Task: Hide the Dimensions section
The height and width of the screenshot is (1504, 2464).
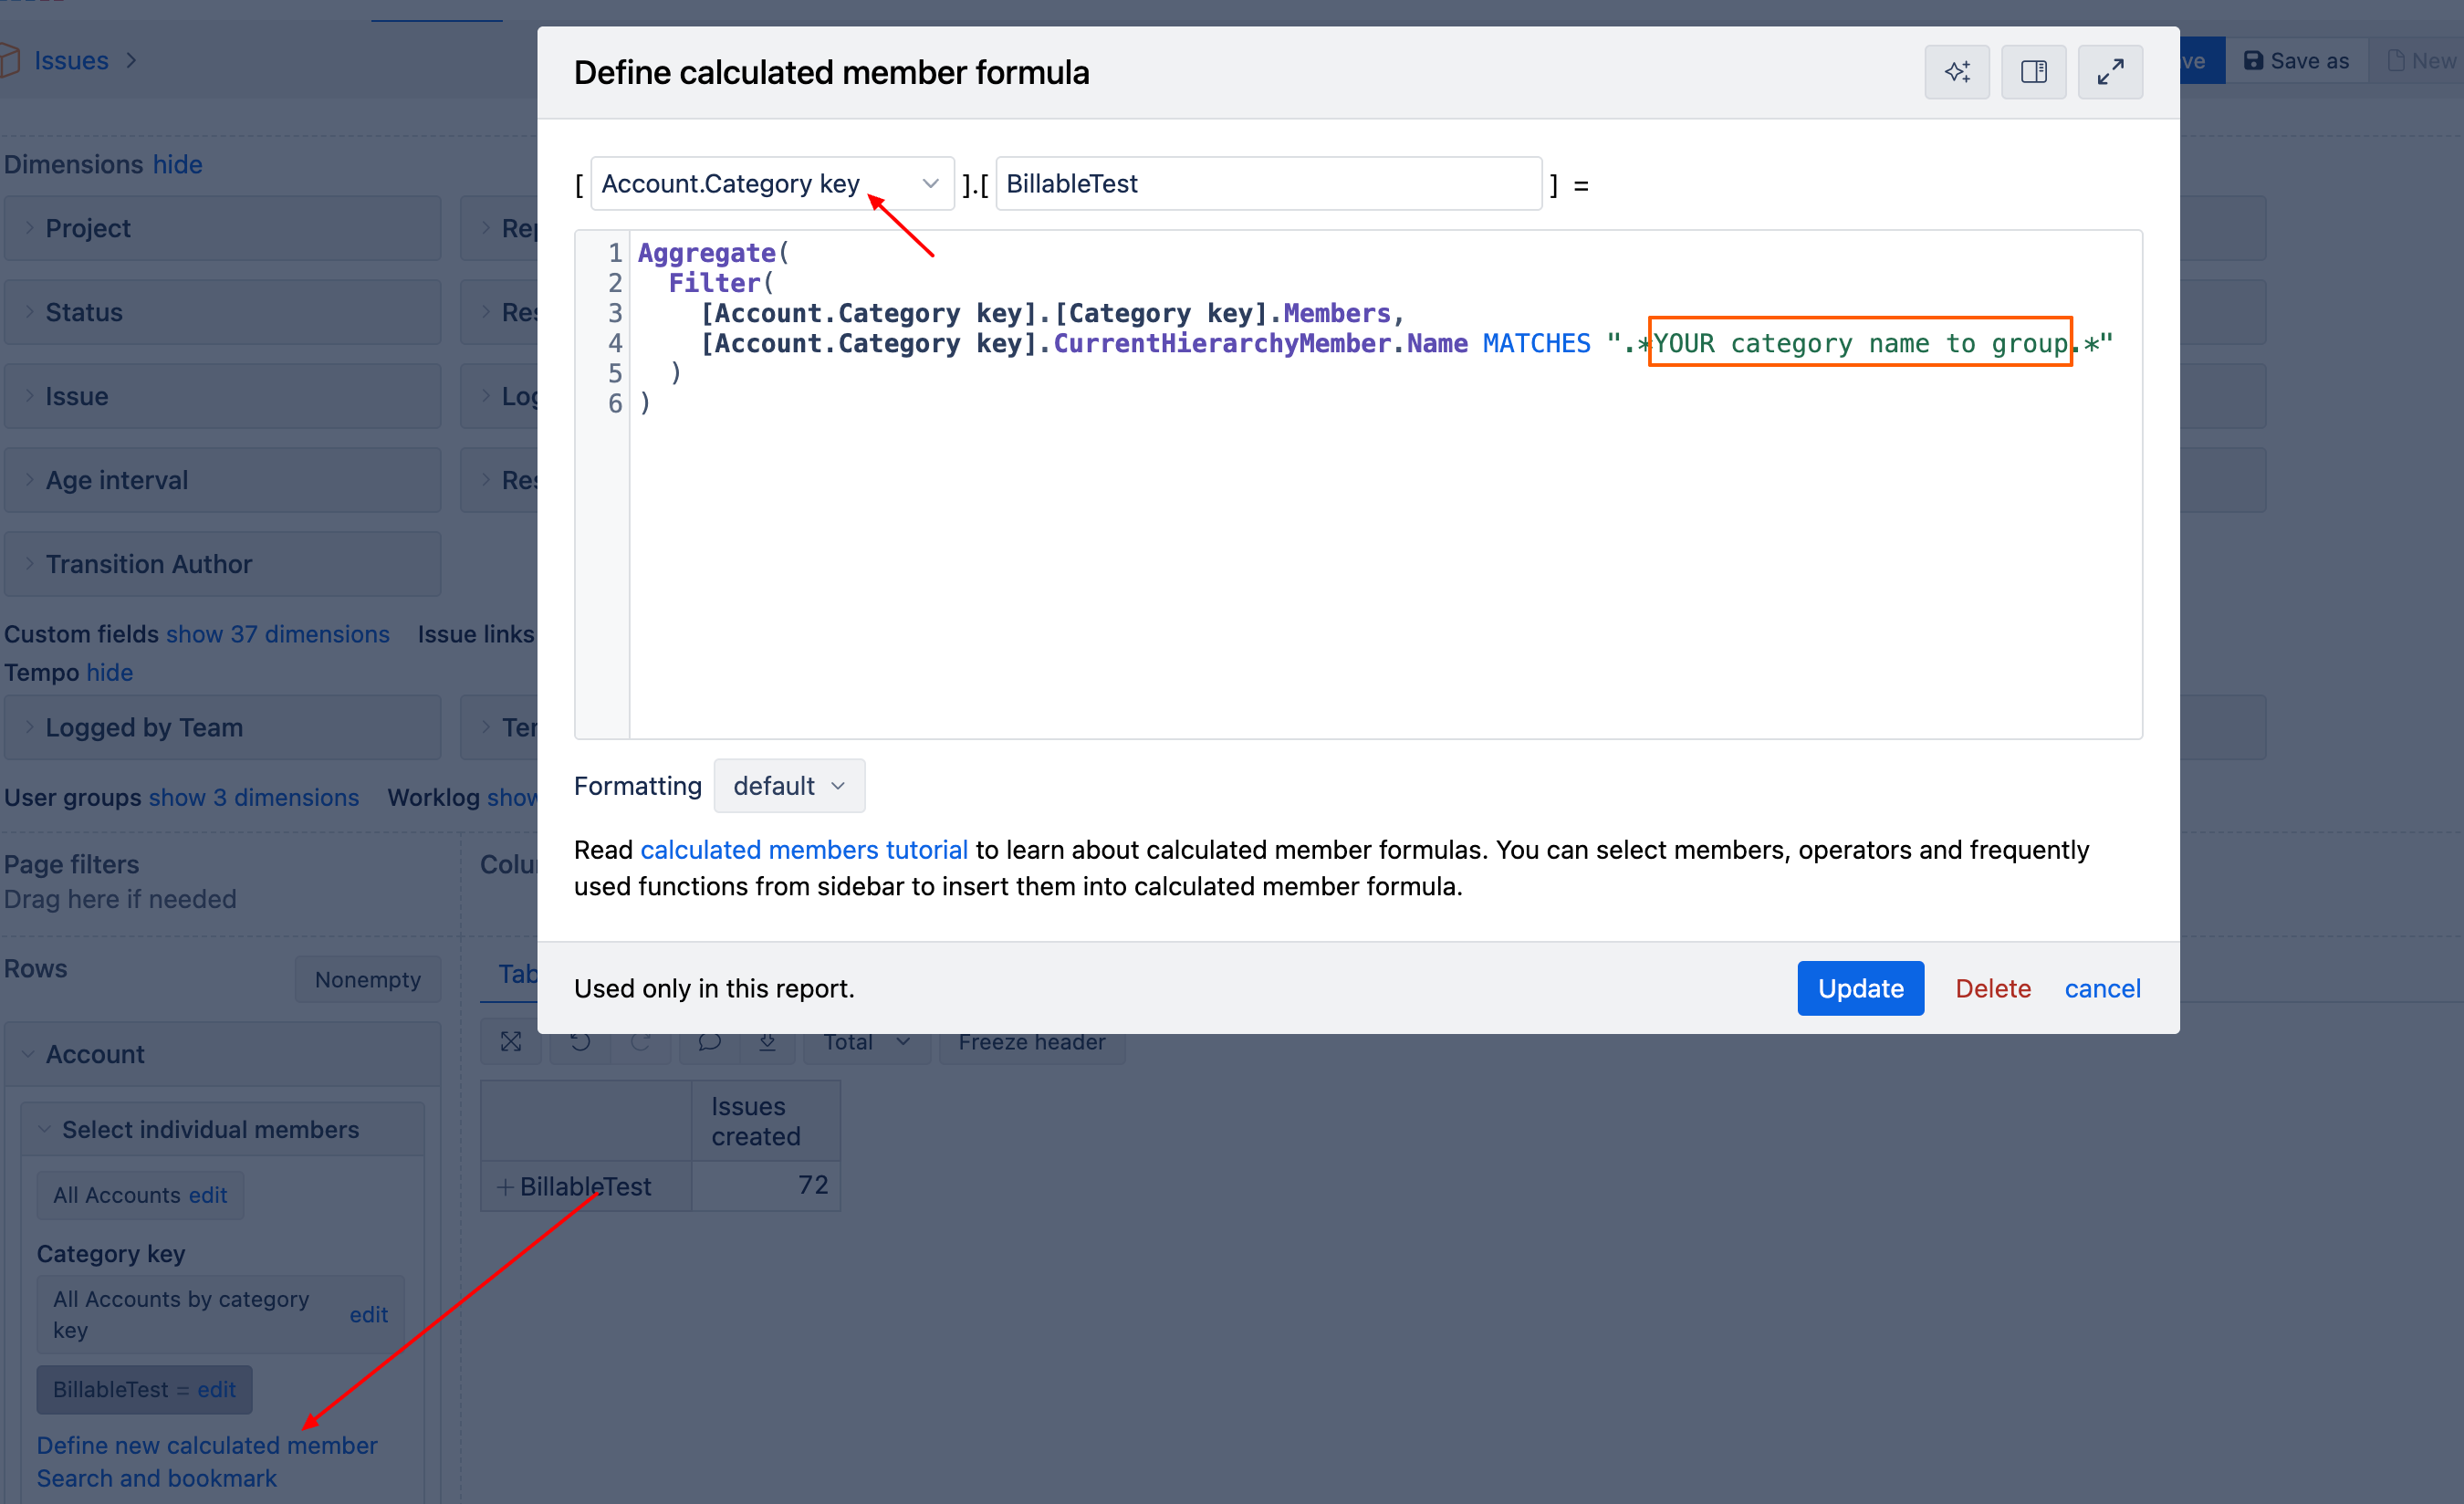Action: click(177, 164)
